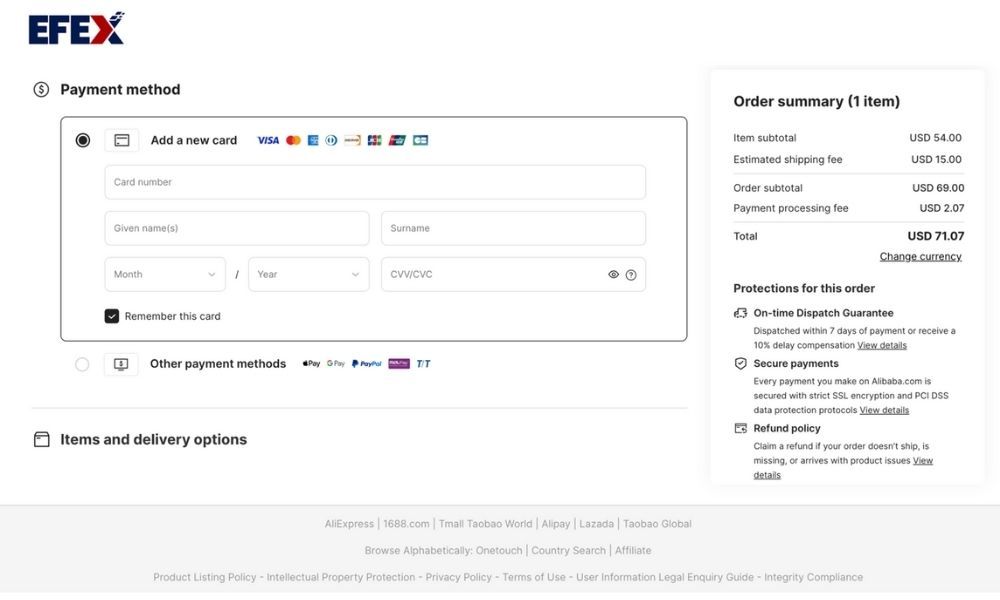The height and width of the screenshot is (600, 1000).
Task: Click the JCB card logo
Action: click(374, 140)
